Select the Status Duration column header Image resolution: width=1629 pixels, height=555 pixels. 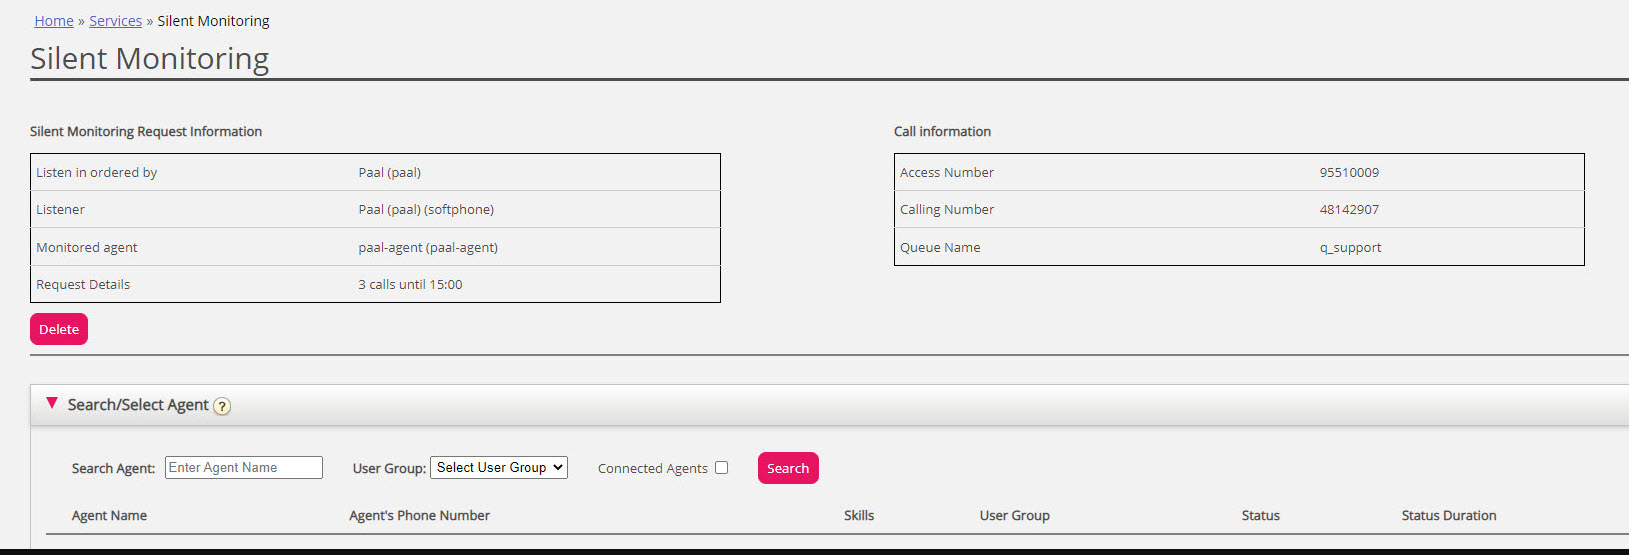(1448, 515)
